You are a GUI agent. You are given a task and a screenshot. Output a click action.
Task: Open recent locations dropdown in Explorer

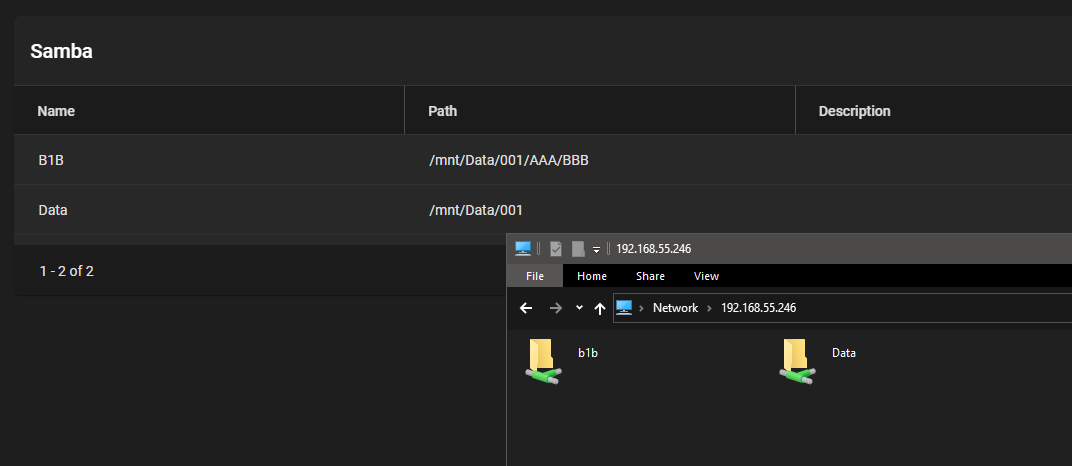579,308
